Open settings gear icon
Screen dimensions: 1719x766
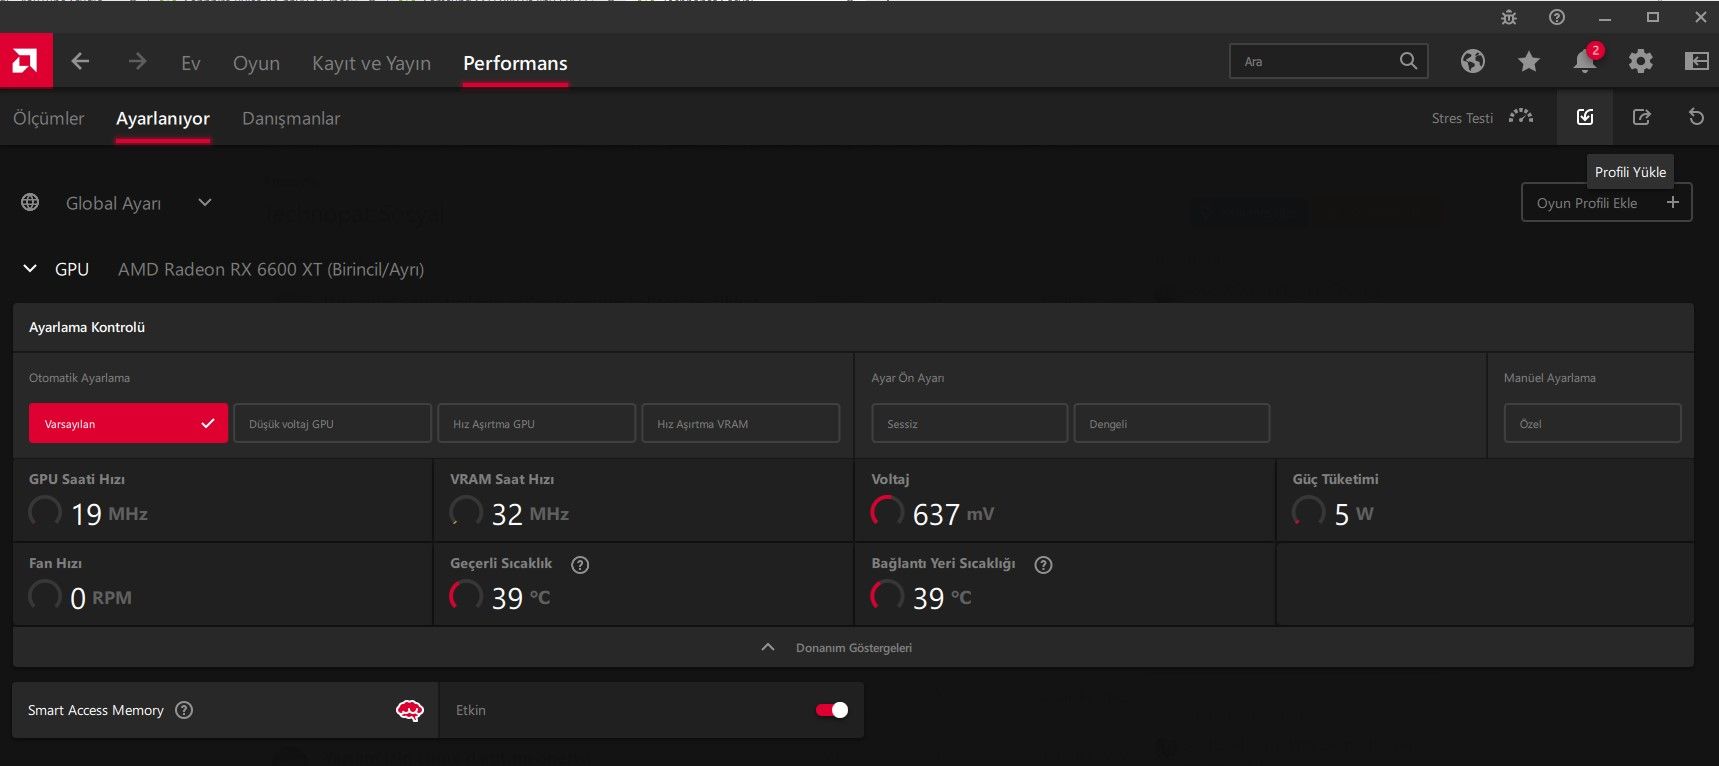(1641, 61)
